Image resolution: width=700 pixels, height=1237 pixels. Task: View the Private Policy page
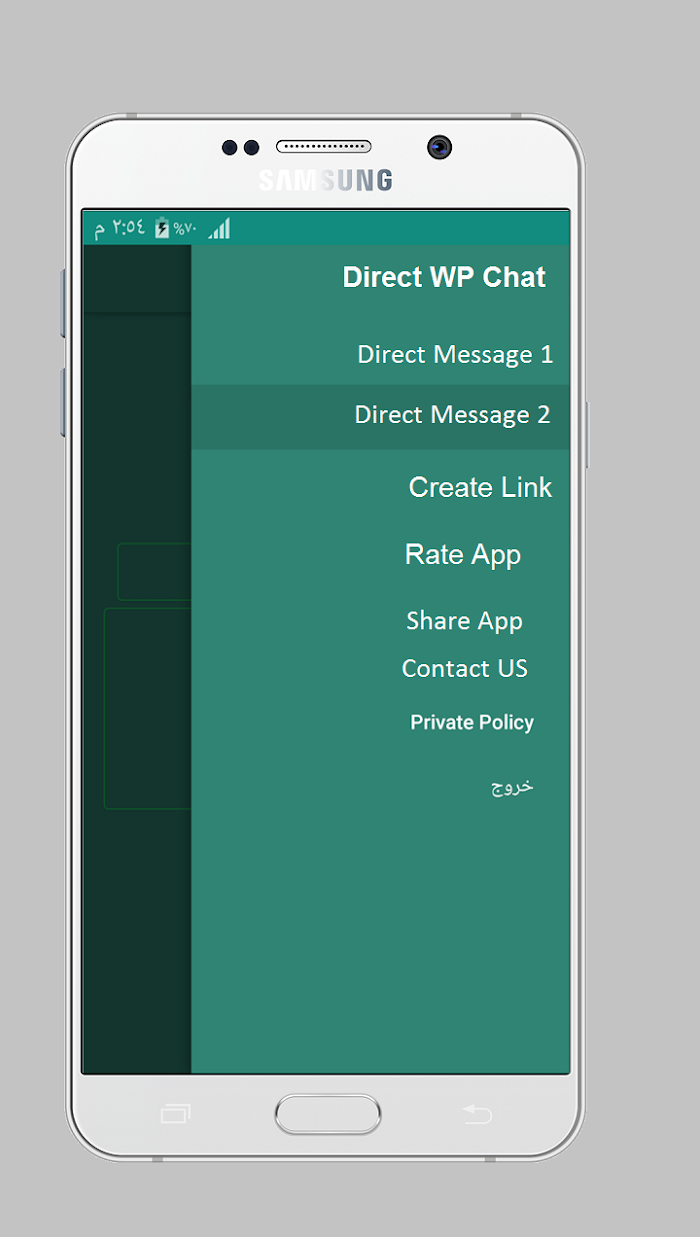tap(472, 722)
